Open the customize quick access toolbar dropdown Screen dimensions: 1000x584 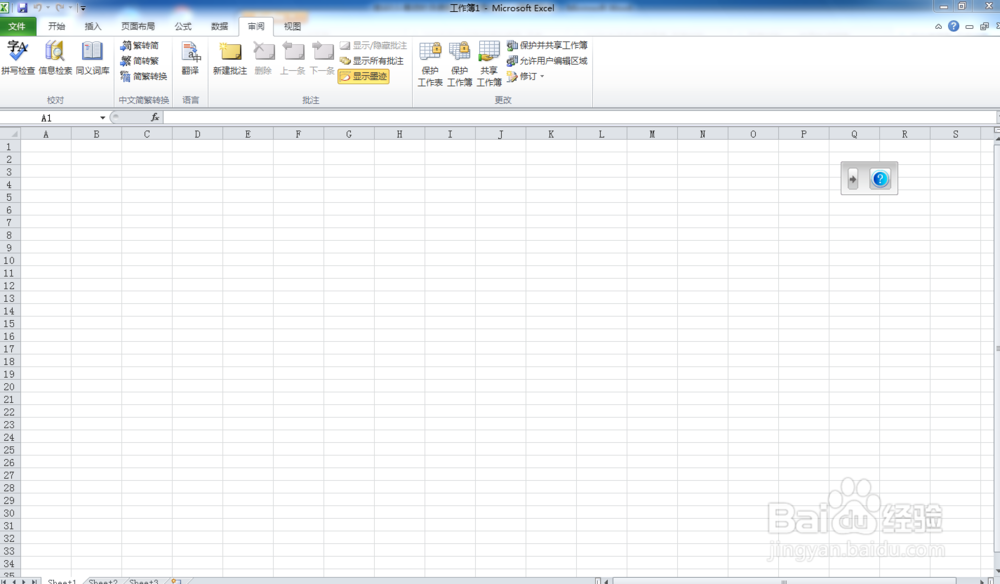82,8
